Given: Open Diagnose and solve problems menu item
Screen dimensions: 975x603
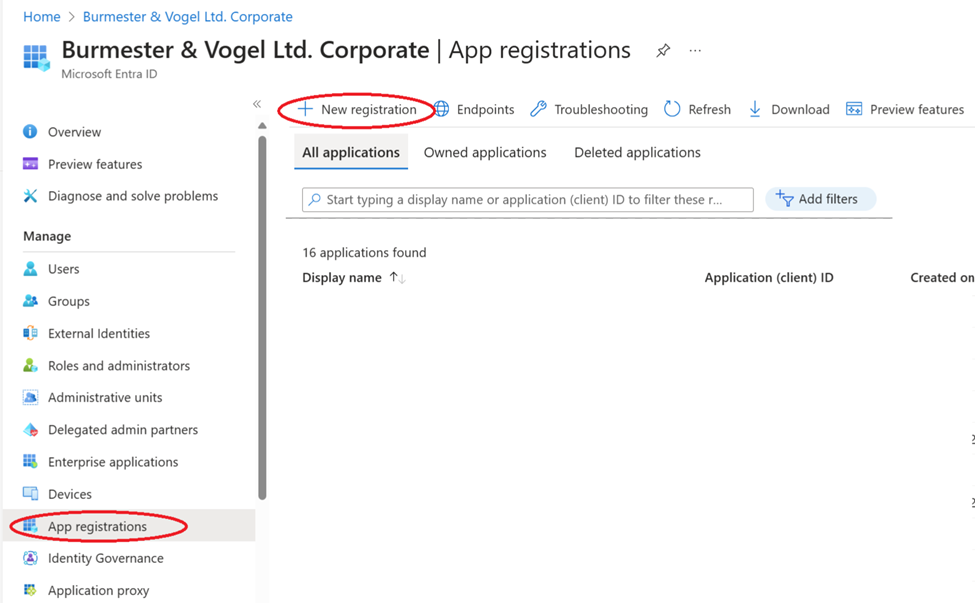Looking at the screenshot, I should [x=133, y=196].
